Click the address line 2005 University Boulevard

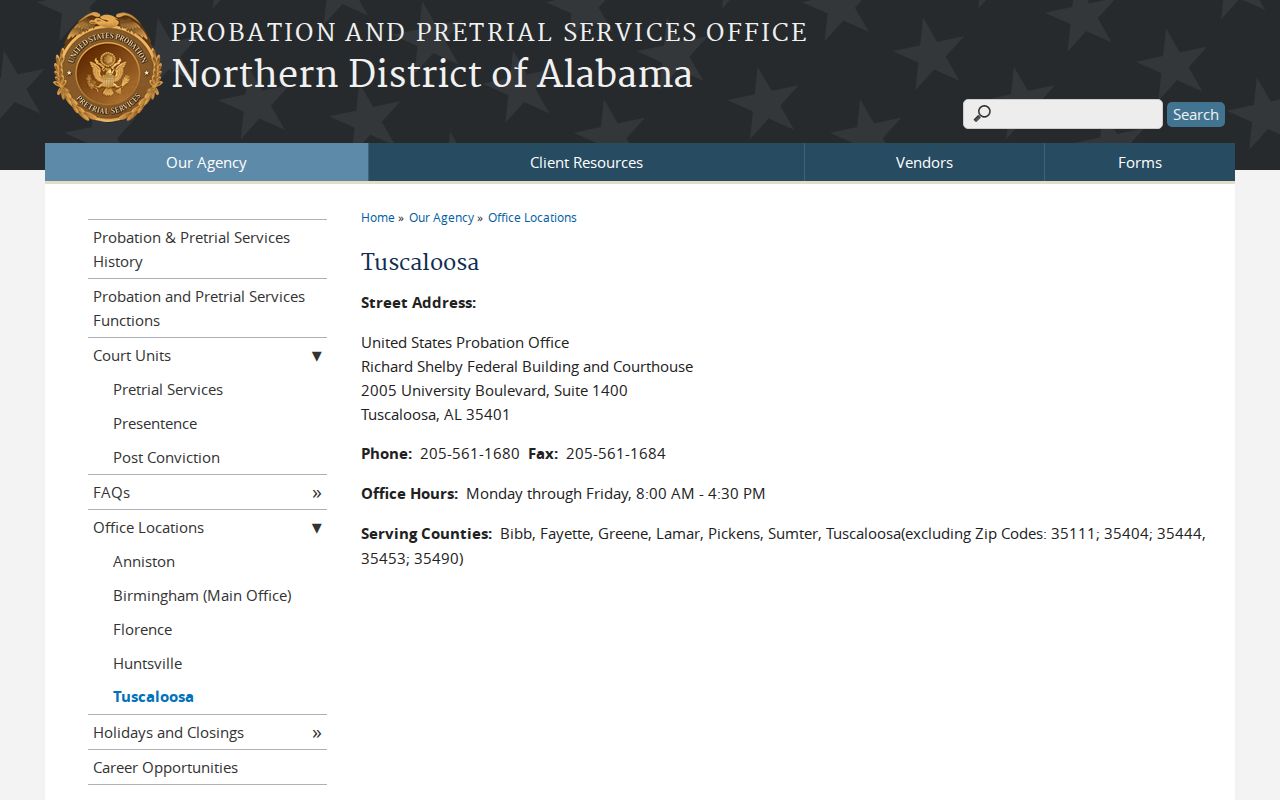[x=494, y=391]
